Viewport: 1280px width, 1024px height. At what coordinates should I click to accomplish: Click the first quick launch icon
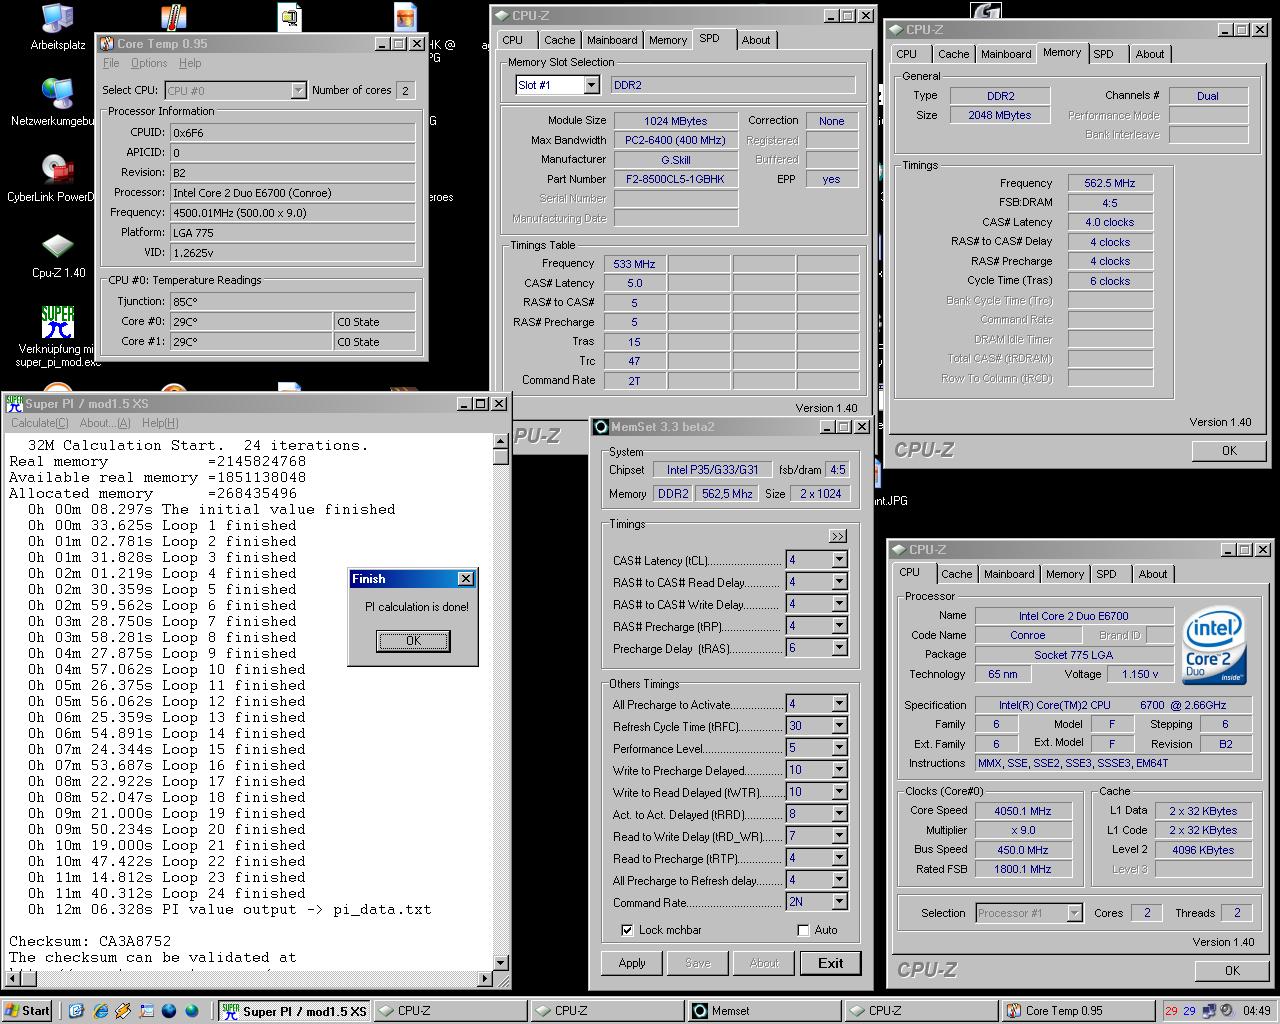pos(76,1010)
